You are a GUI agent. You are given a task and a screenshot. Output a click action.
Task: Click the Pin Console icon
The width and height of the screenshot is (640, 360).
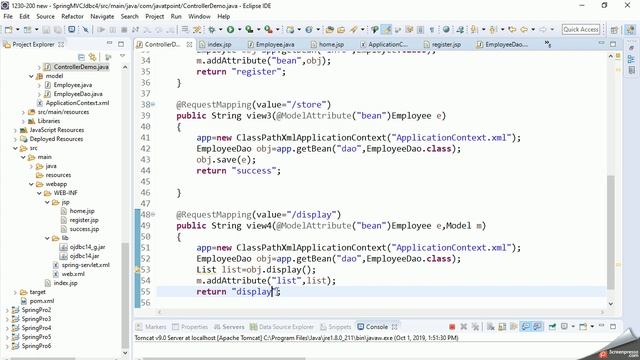tap(552, 327)
